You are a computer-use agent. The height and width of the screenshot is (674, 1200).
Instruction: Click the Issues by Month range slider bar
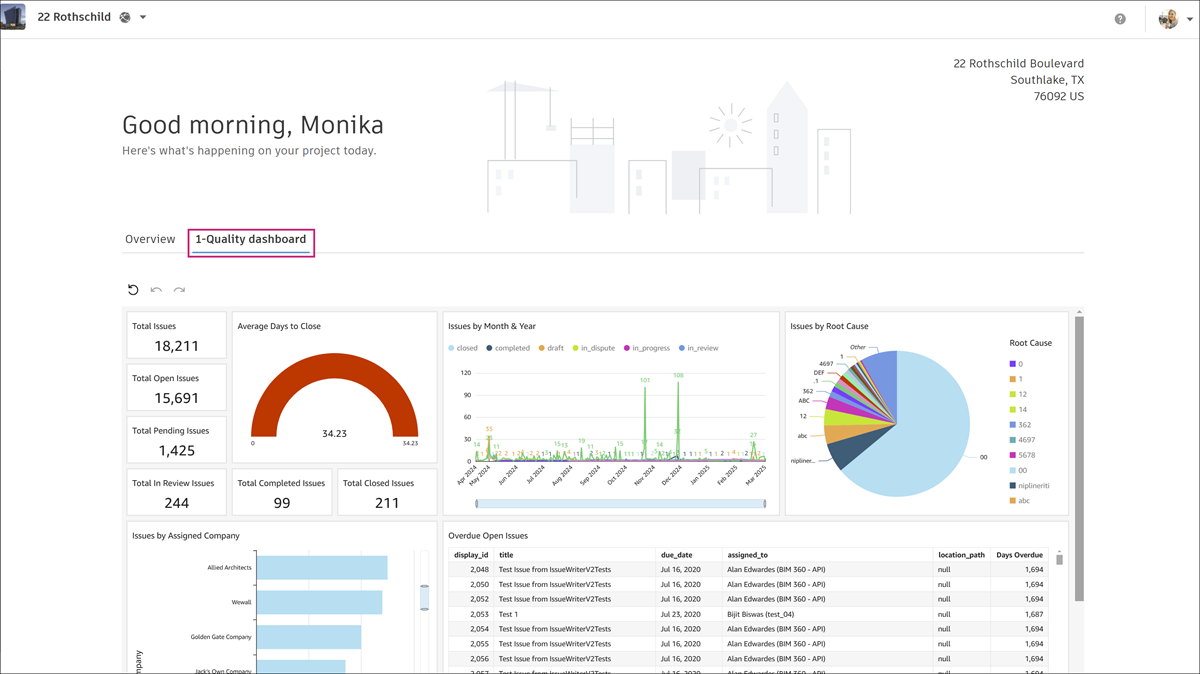coord(620,504)
